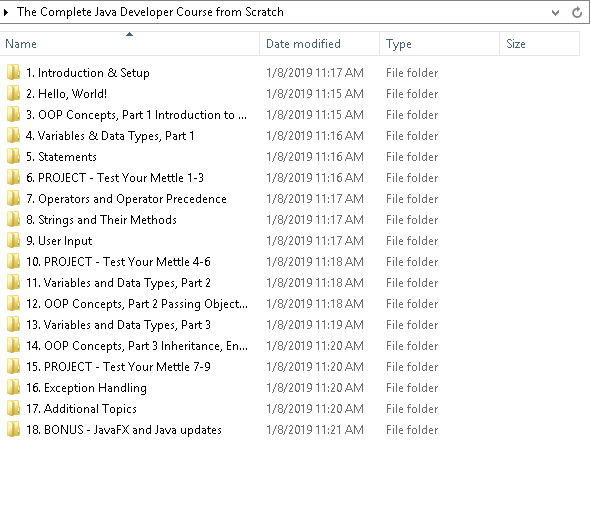Click the Size column header
Image resolution: width=591 pixels, height=515 pixels.
tap(540, 44)
